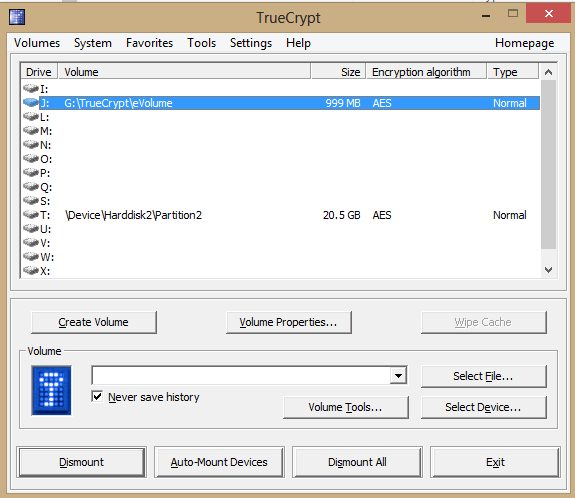Viewport: 575px width, 498px height.
Task: Click the AES value in the T: row
Action: click(x=382, y=215)
